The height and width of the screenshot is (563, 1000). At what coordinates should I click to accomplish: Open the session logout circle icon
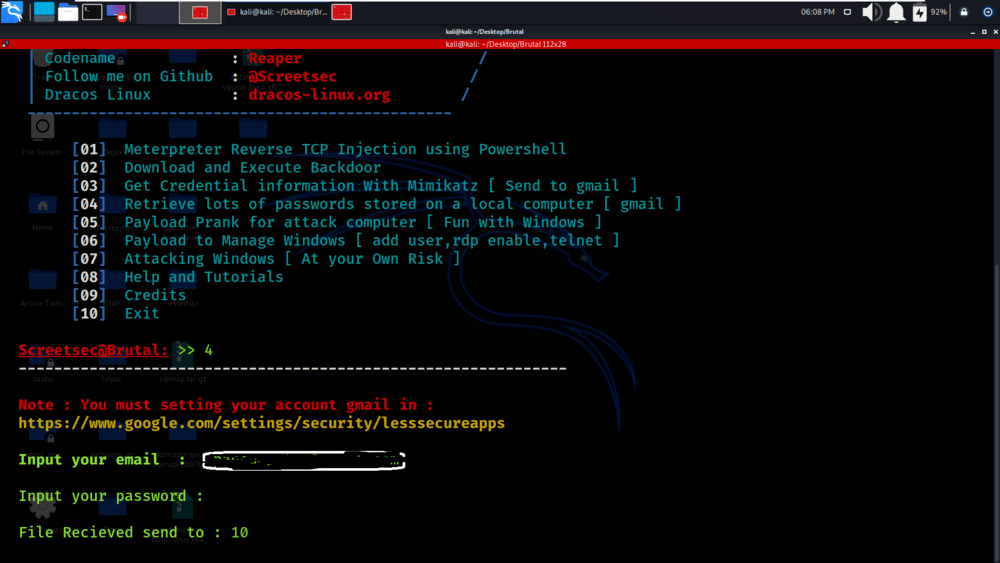coord(988,11)
